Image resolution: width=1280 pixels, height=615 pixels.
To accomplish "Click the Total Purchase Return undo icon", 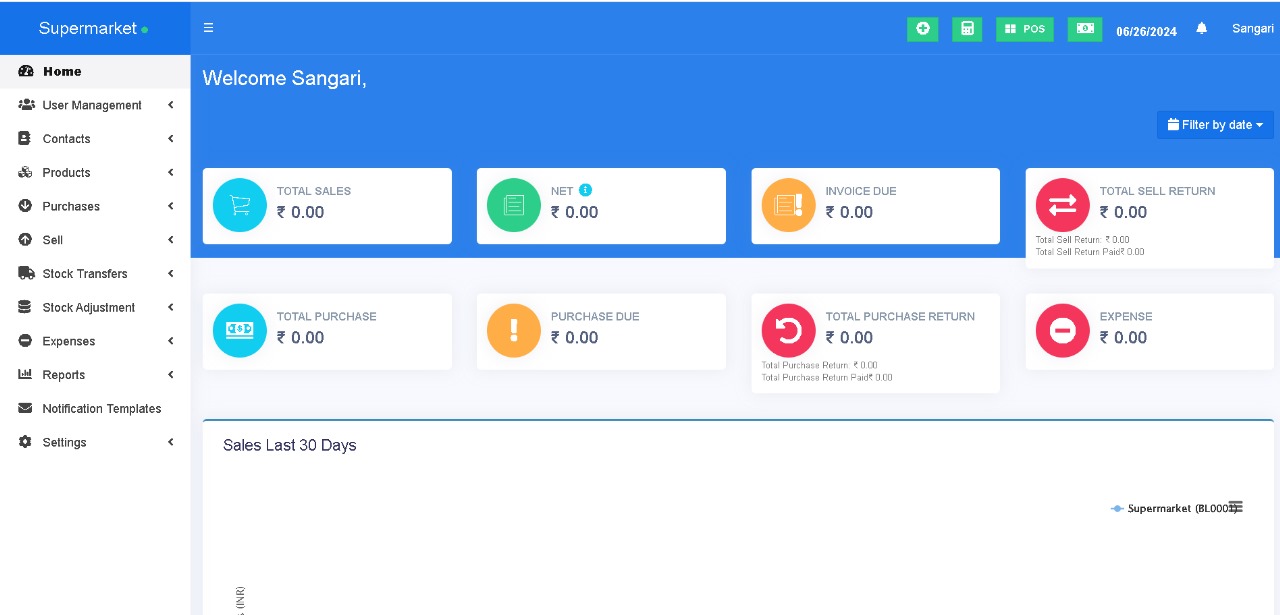I will (x=789, y=330).
